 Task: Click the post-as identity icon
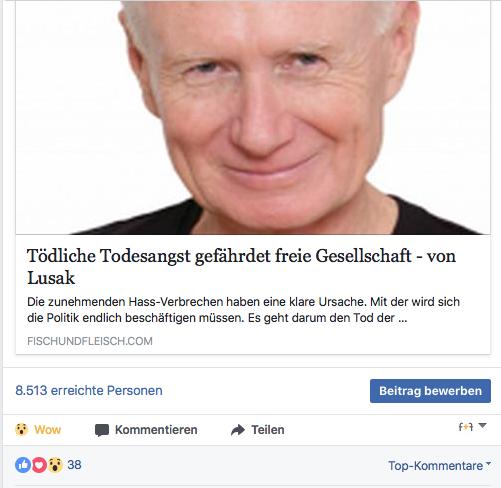[466, 427]
